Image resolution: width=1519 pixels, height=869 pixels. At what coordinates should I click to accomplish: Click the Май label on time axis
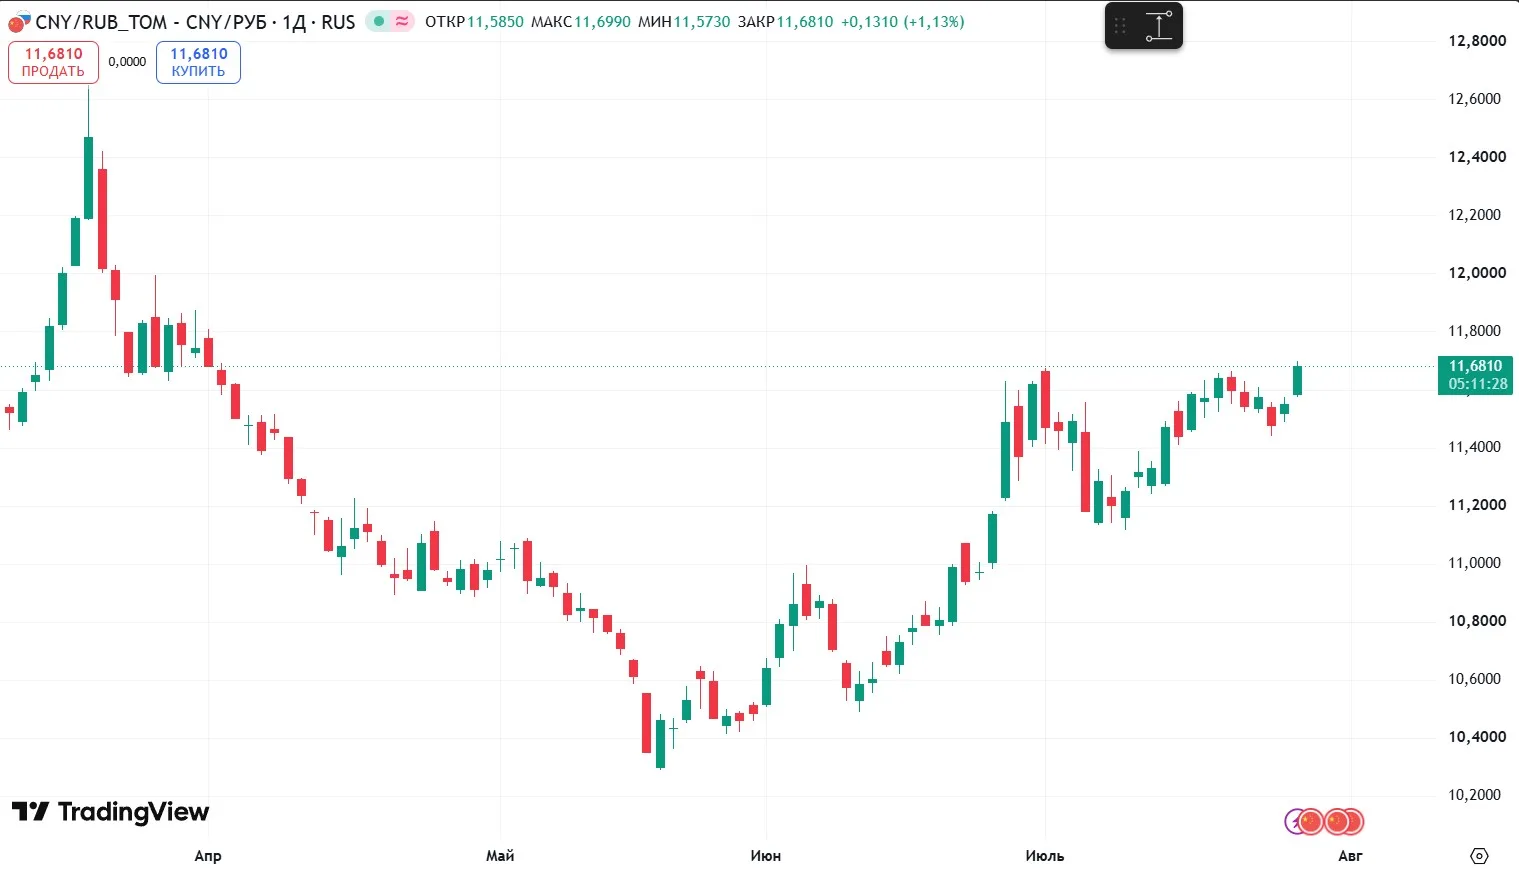[500, 856]
